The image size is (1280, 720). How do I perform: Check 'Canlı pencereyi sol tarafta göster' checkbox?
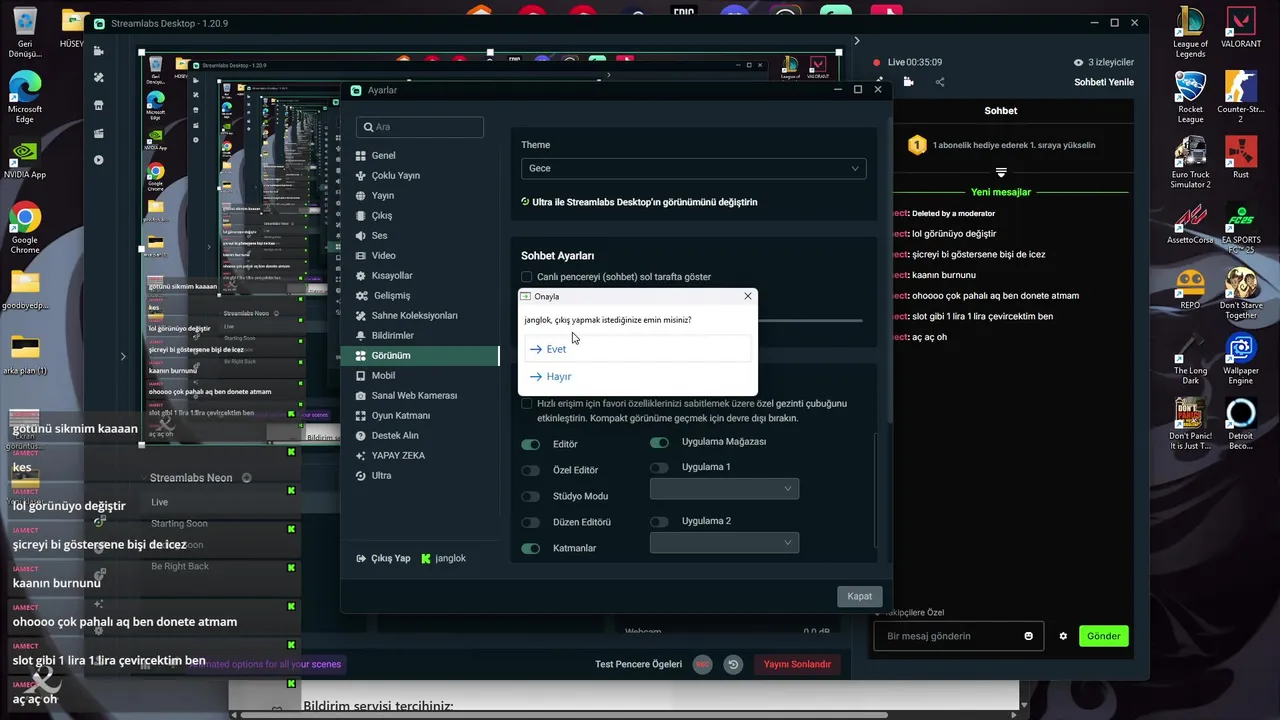pyautogui.click(x=527, y=277)
